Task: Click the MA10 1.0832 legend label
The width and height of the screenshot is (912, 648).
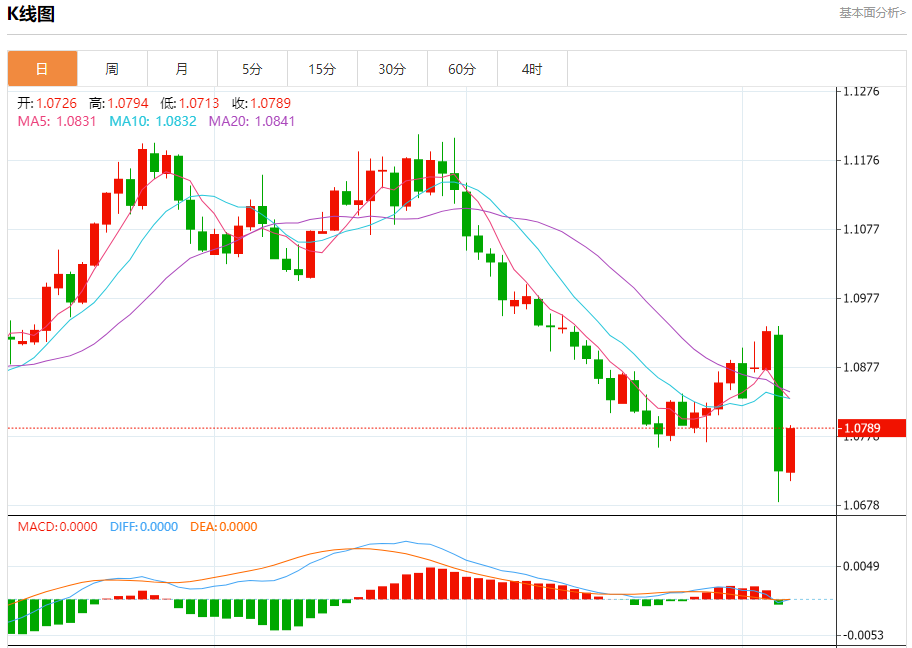Action: point(153,121)
